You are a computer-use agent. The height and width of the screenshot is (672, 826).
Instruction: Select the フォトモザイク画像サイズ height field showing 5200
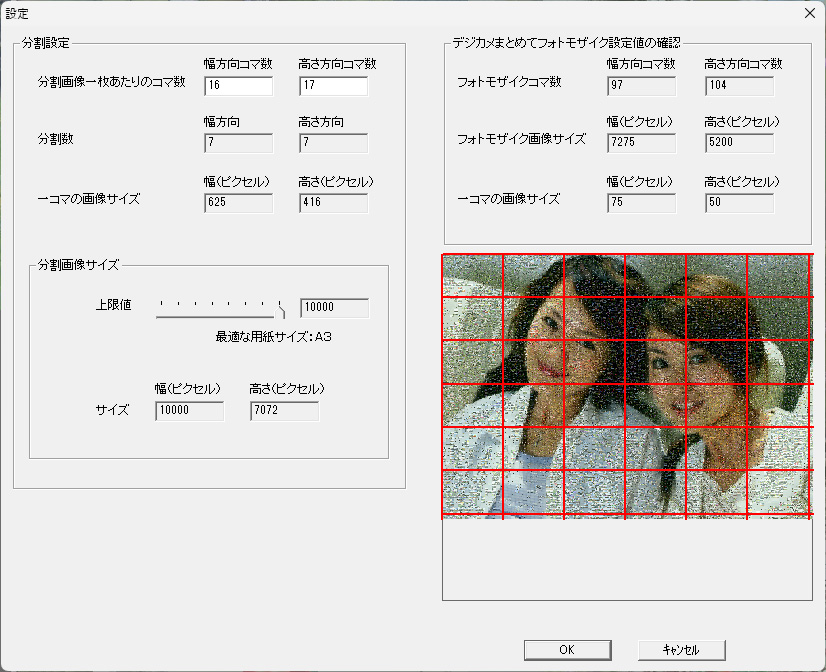click(739, 144)
